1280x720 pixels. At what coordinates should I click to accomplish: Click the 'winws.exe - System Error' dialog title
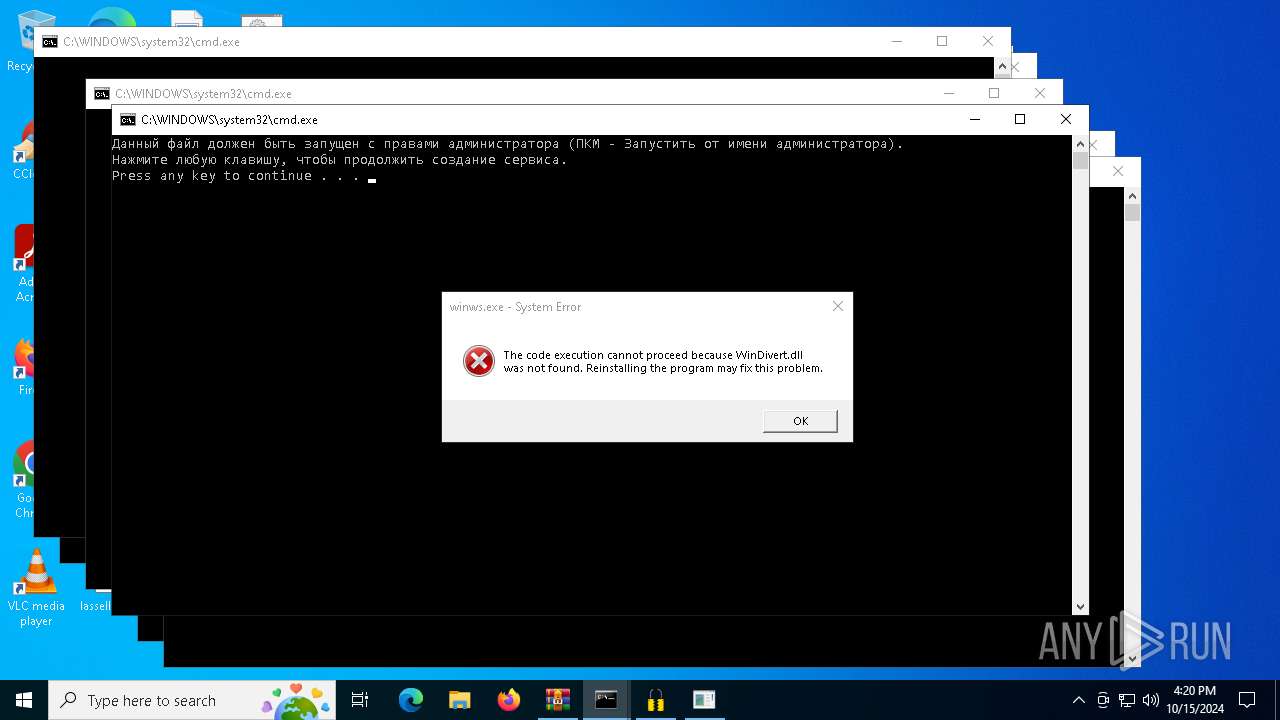515,307
